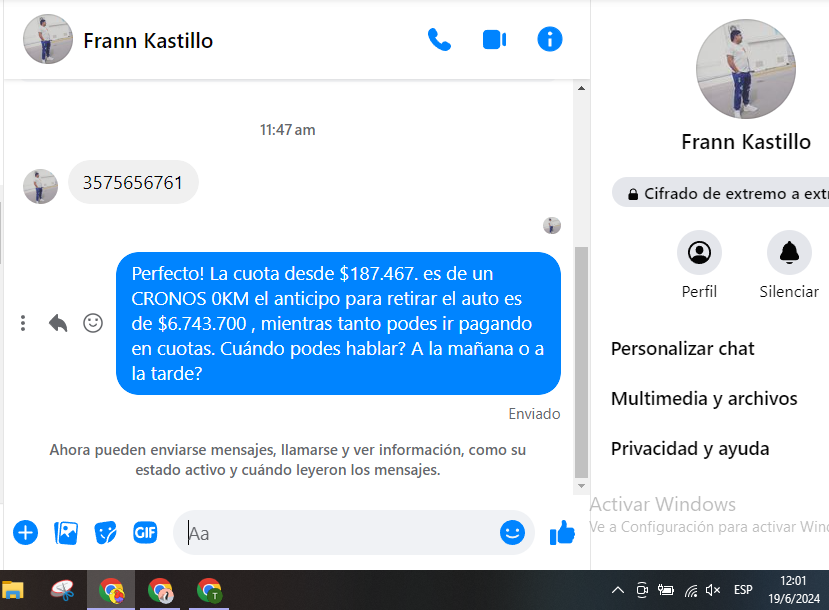Silence notifications with the Silenciar bell
Viewport: 829px width, 610px height.
pyautogui.click(x=789, y=253)
